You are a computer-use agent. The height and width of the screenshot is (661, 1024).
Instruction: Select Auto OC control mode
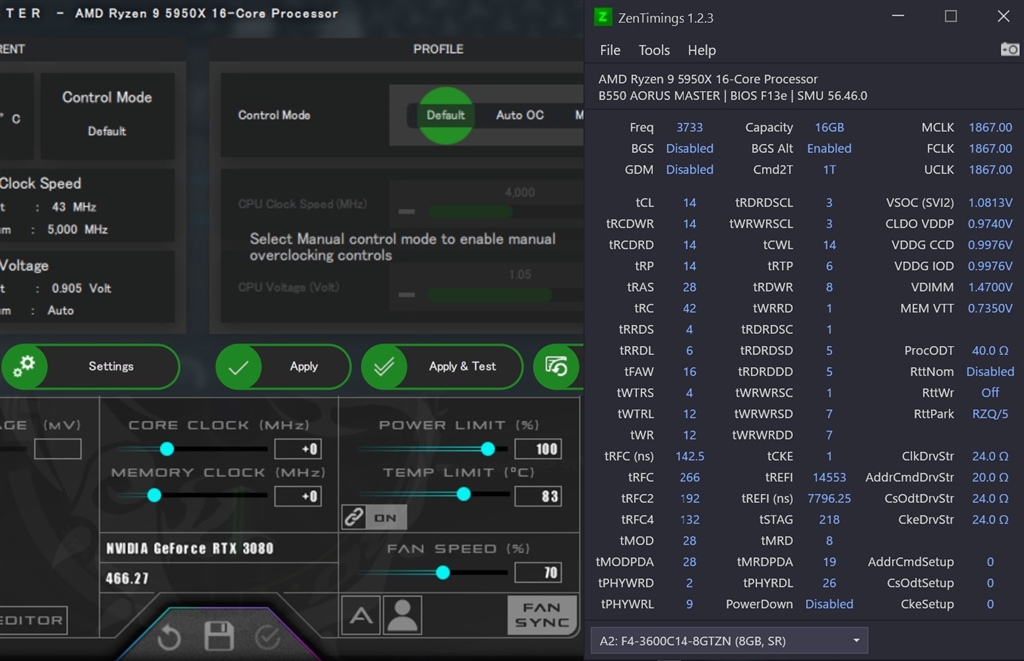(x=520, y=115)
